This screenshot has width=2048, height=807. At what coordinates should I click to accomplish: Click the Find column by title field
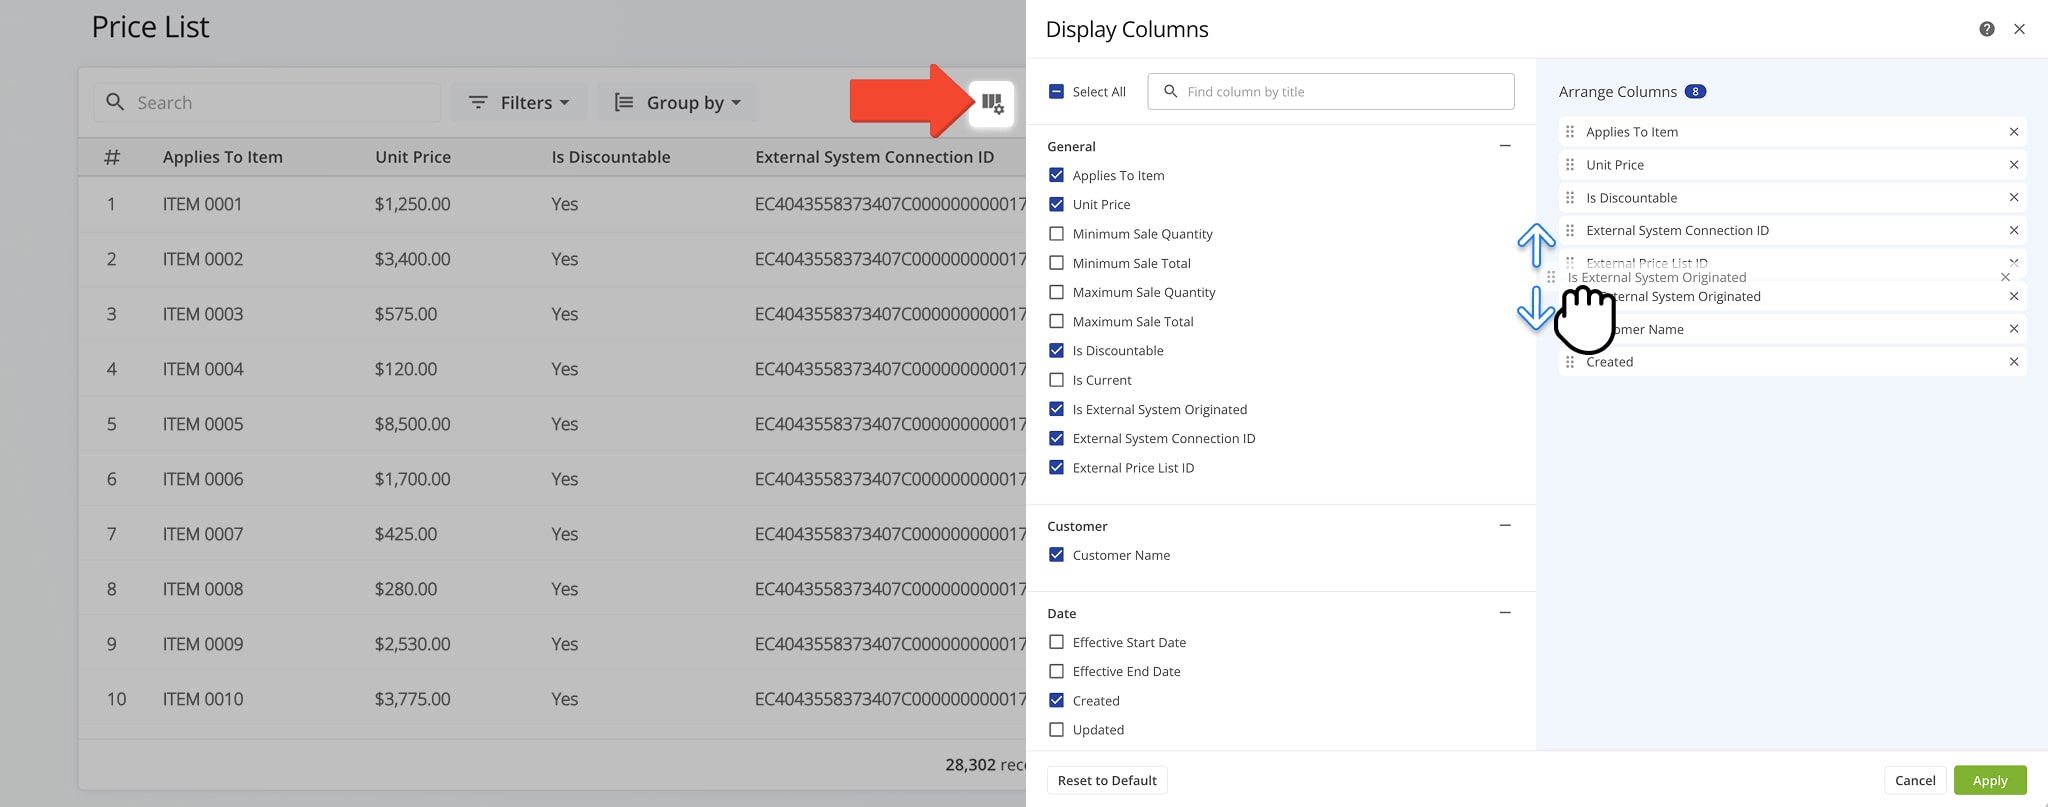1340,92
